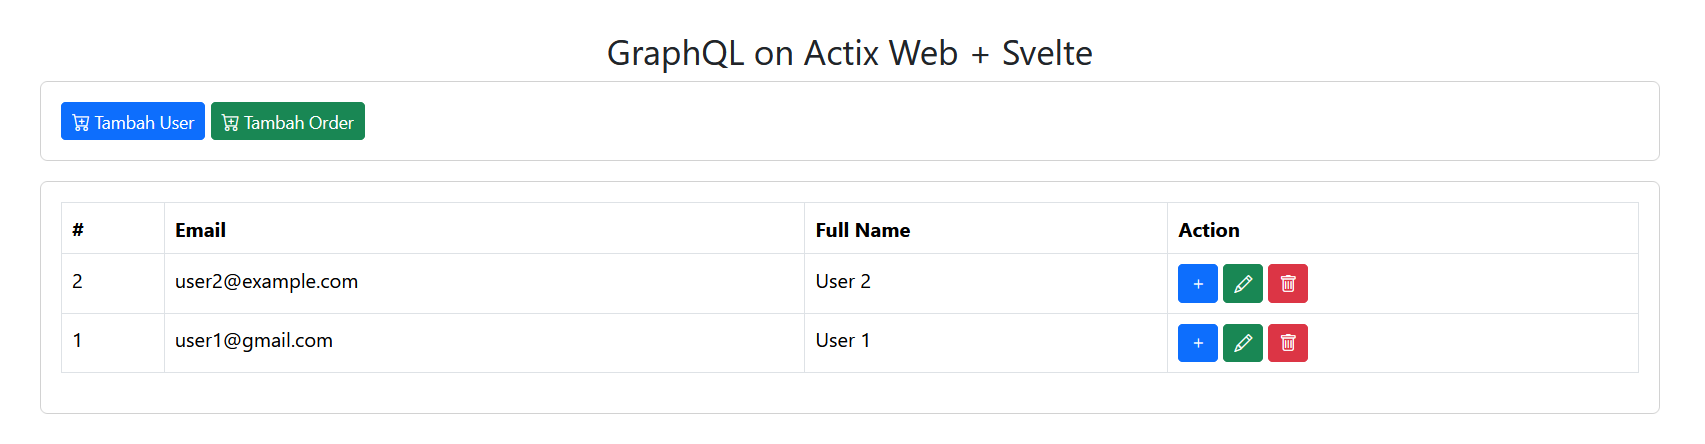Click blue plus icon for User 2
The height and width of the screenshot is (444, 1705).
(1198, 283)
